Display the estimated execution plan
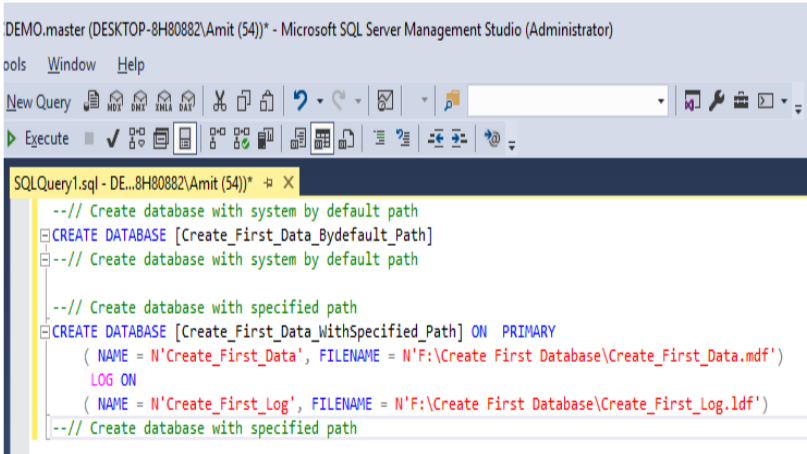This screenshot has height=454, width=807. [x=137, y=138]
